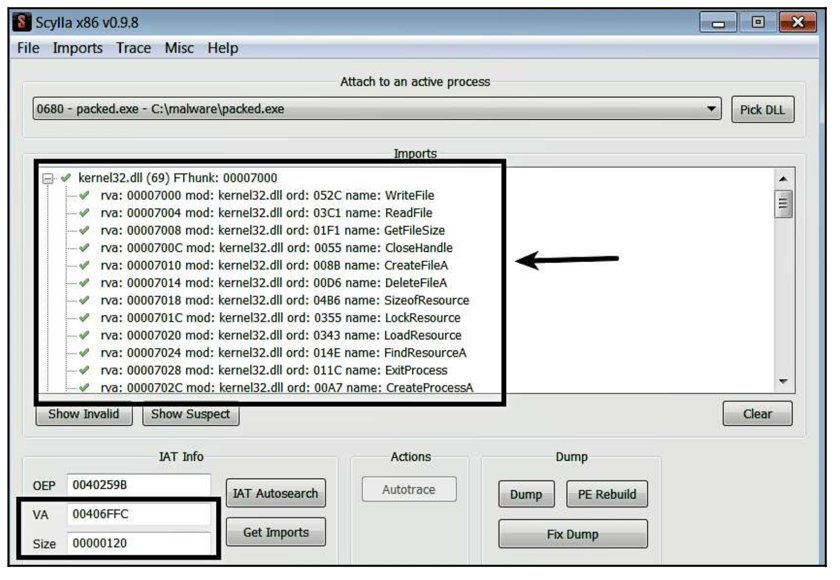Click the OEP input field
Screen dimensions: 840x580
(x=138, y=485)
